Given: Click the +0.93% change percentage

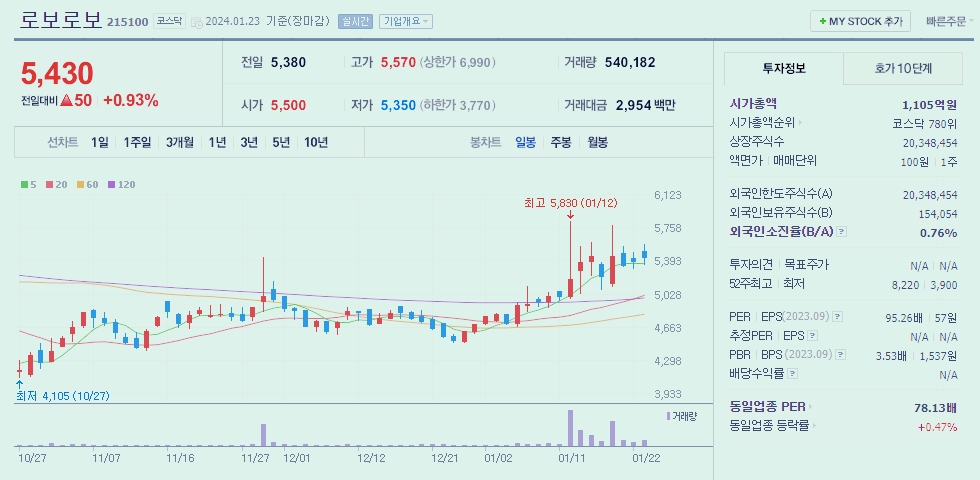Looking at the screenshot, I should [x=131, y=101].
